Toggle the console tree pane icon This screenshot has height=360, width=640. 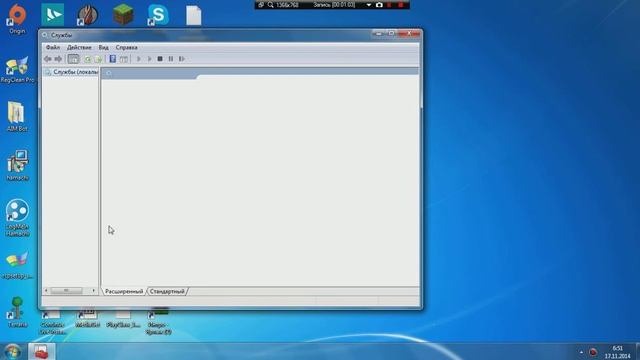pos(73,59)
